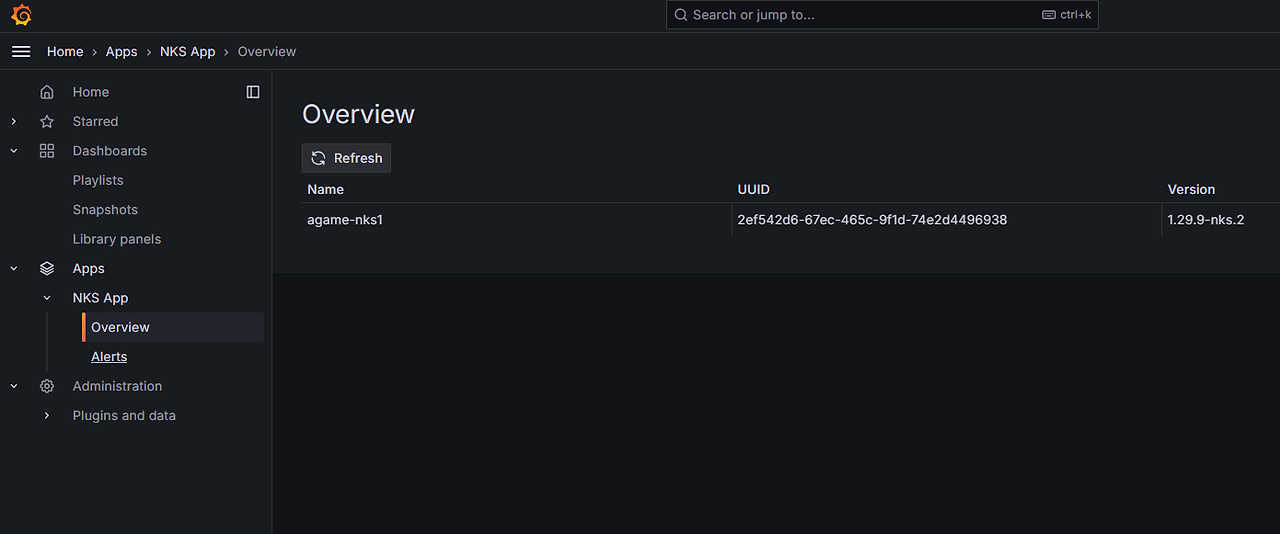Undock the menu with panel icon
The image size is (1280, 534).
253,92
